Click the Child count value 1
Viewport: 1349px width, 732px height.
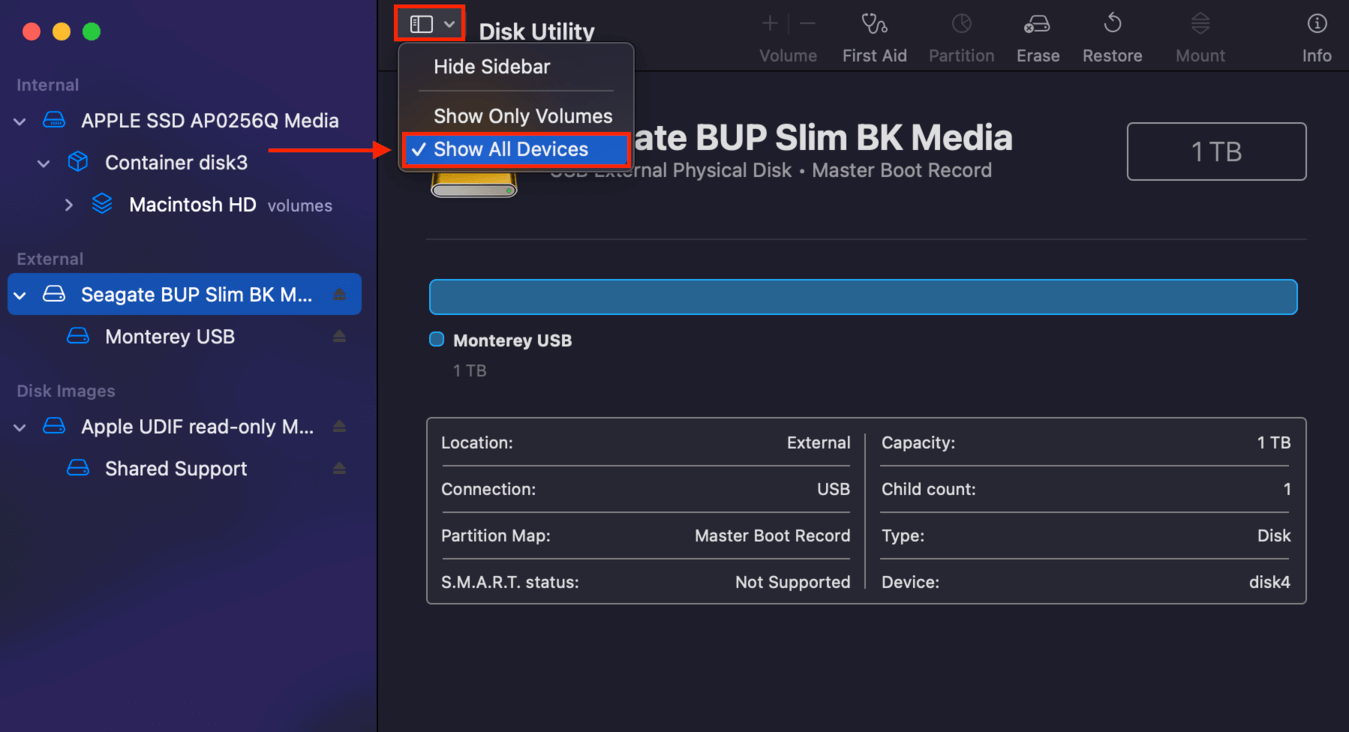[1287, 490]
